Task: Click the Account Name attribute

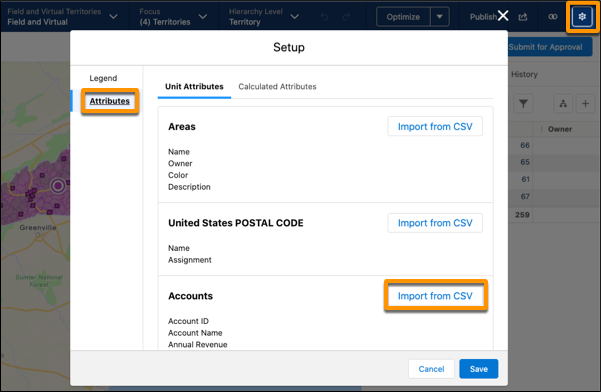Action: point(195,333)
